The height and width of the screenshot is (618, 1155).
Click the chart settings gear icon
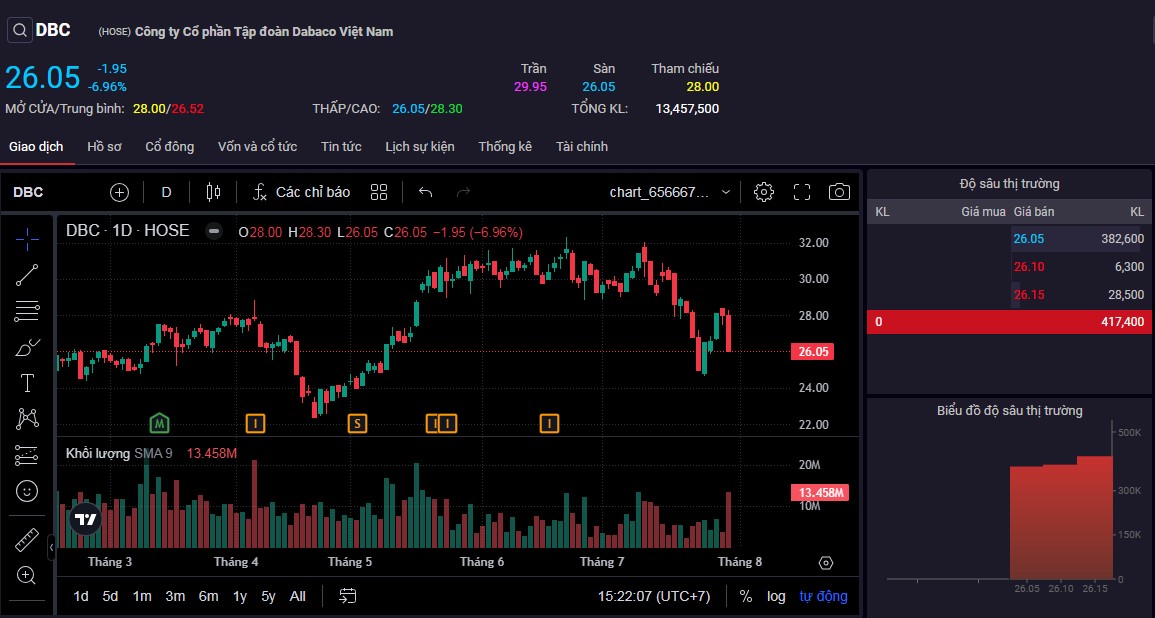tap(764, 192)
